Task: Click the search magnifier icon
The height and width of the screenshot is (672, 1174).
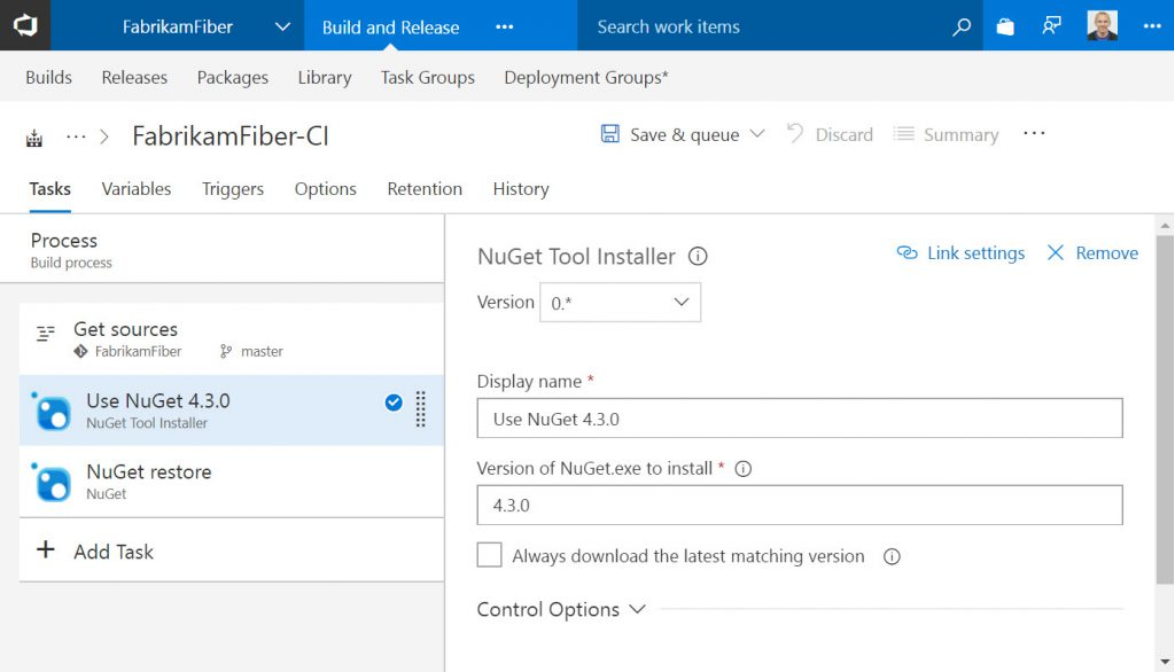Action: tap(961, 27)
